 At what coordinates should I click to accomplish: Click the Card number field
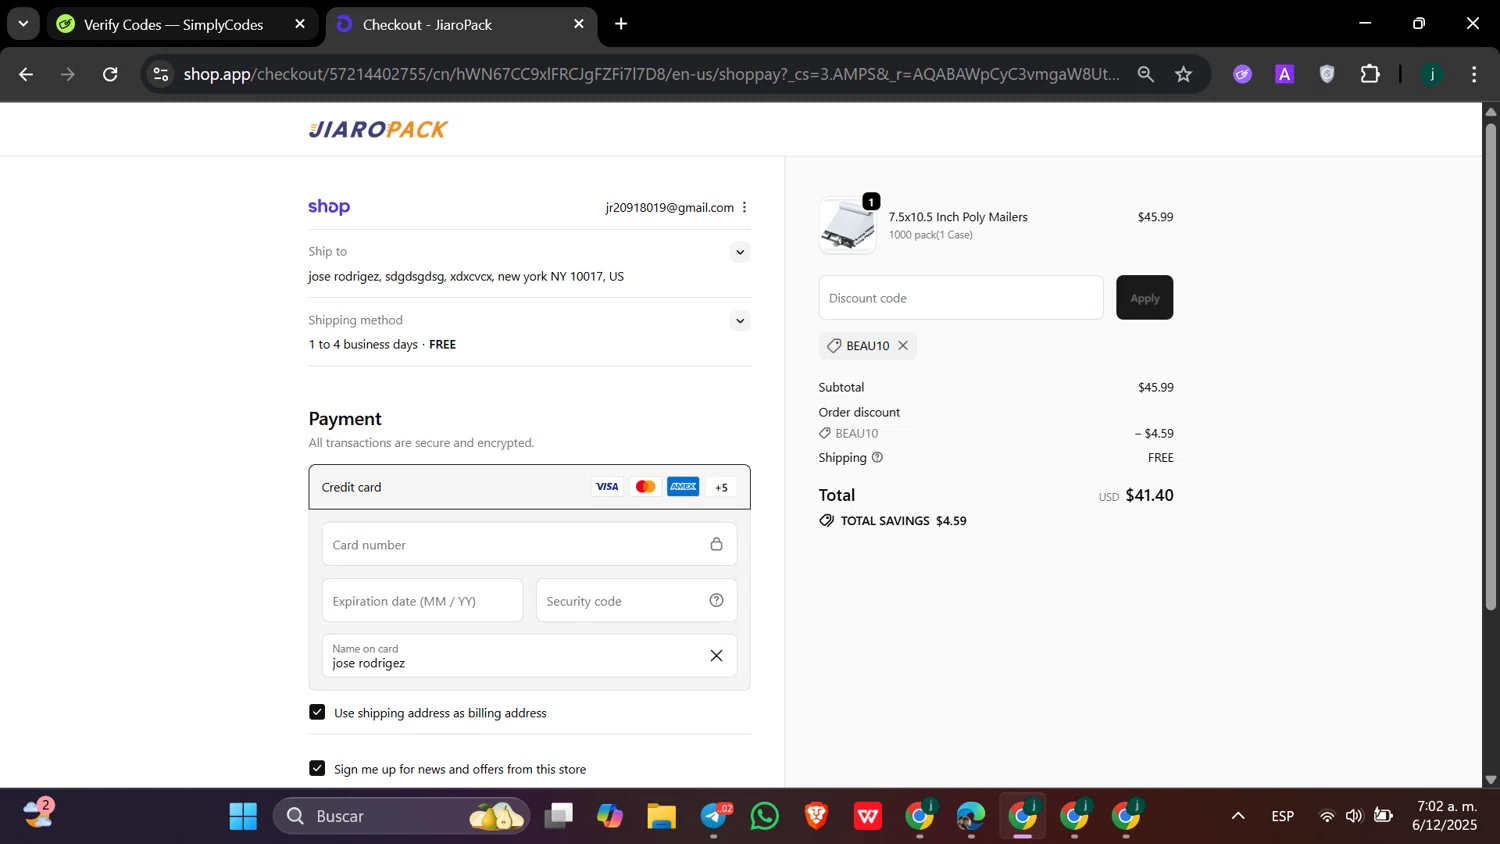click(529, 544)
